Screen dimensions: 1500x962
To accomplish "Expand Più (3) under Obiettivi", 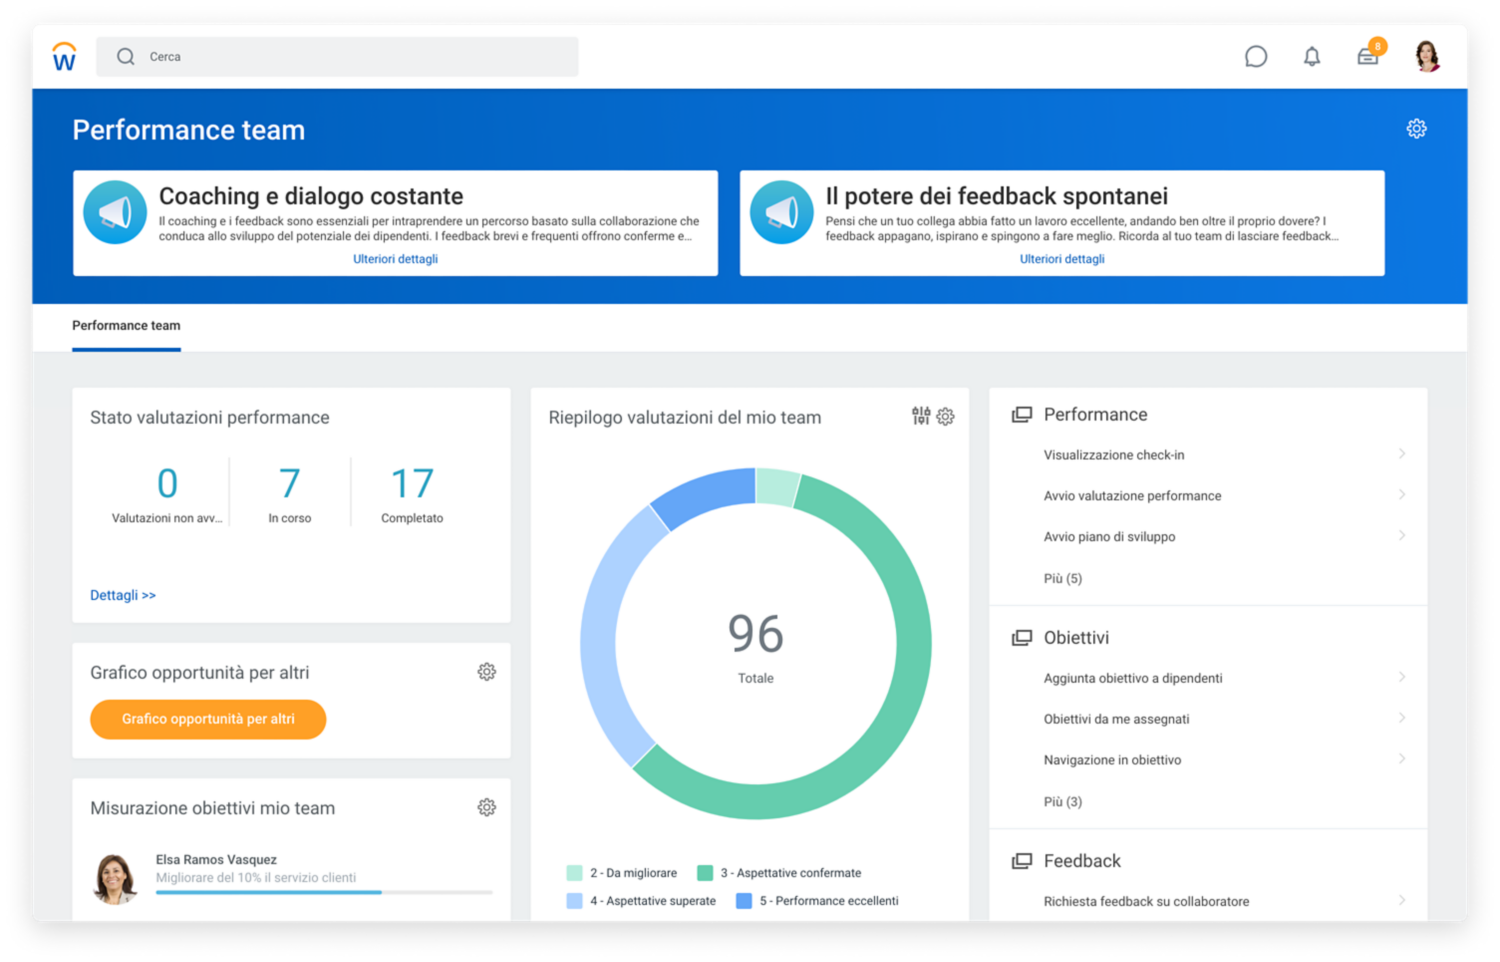I will (1062, 801).
